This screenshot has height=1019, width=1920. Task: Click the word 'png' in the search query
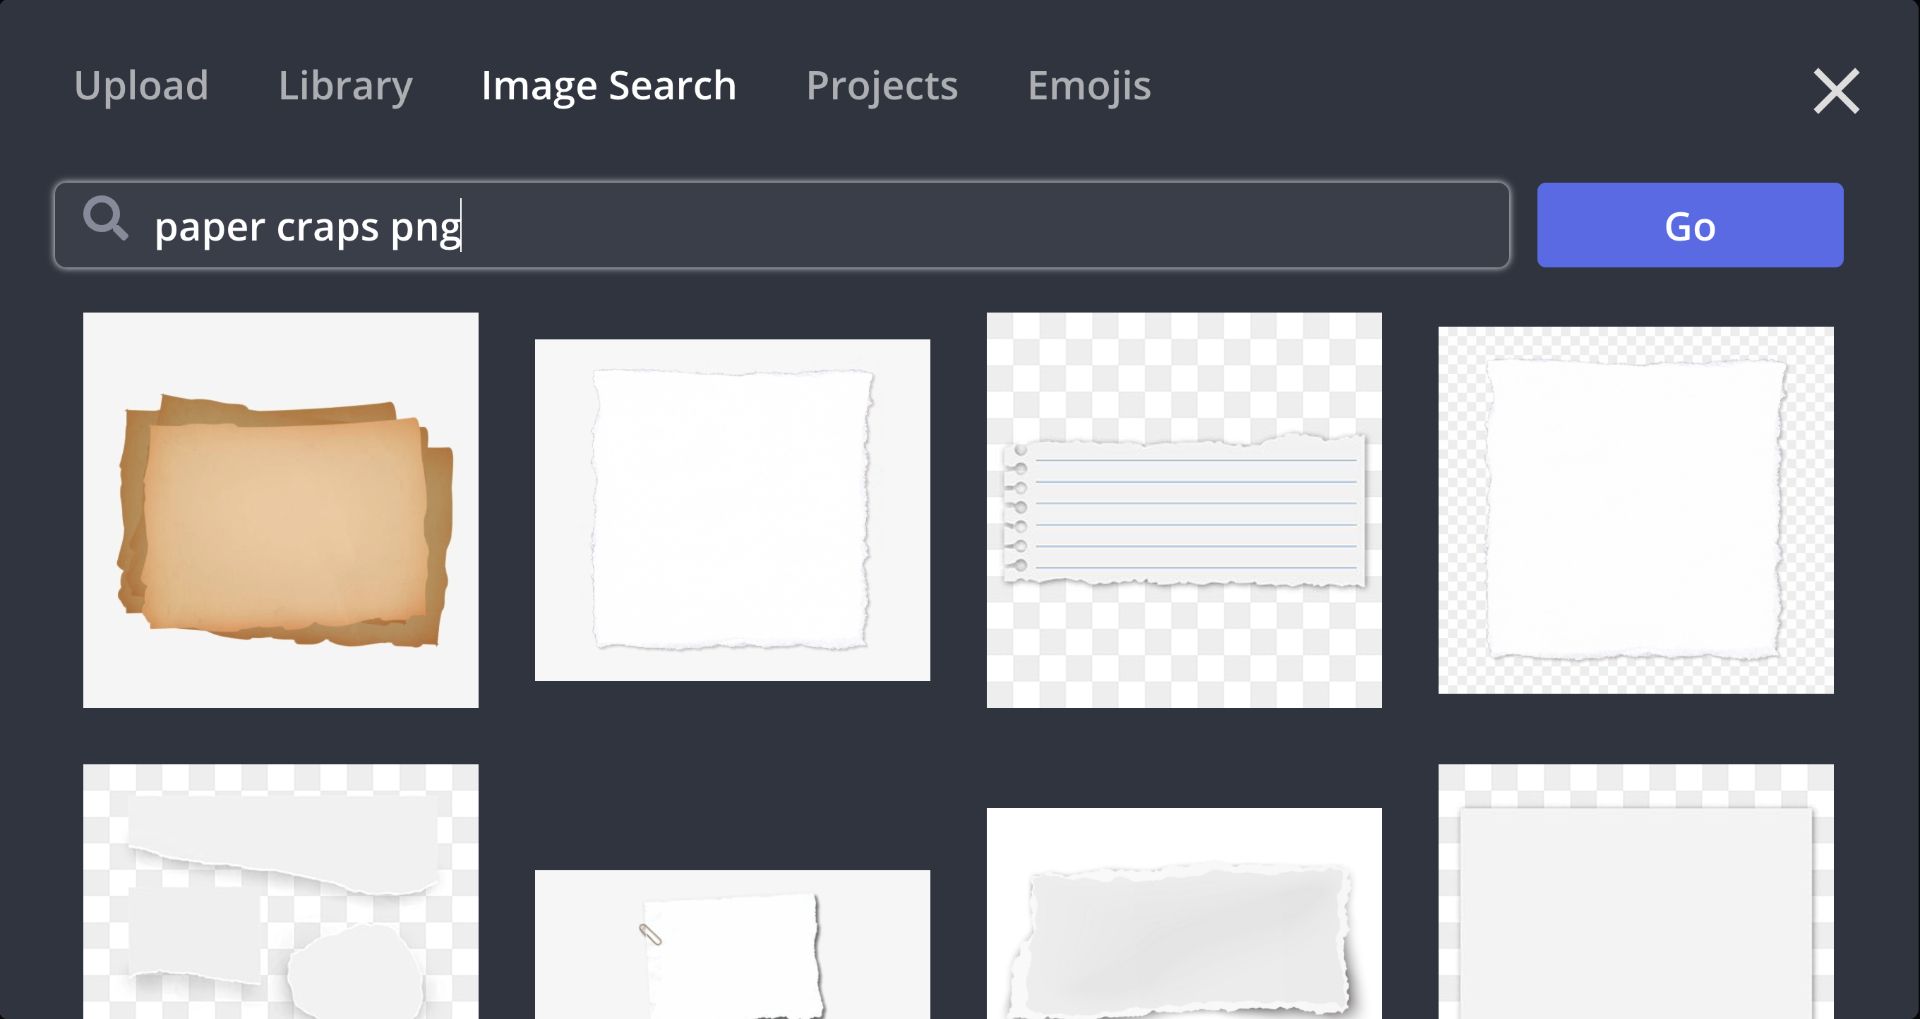pos(425,228)
